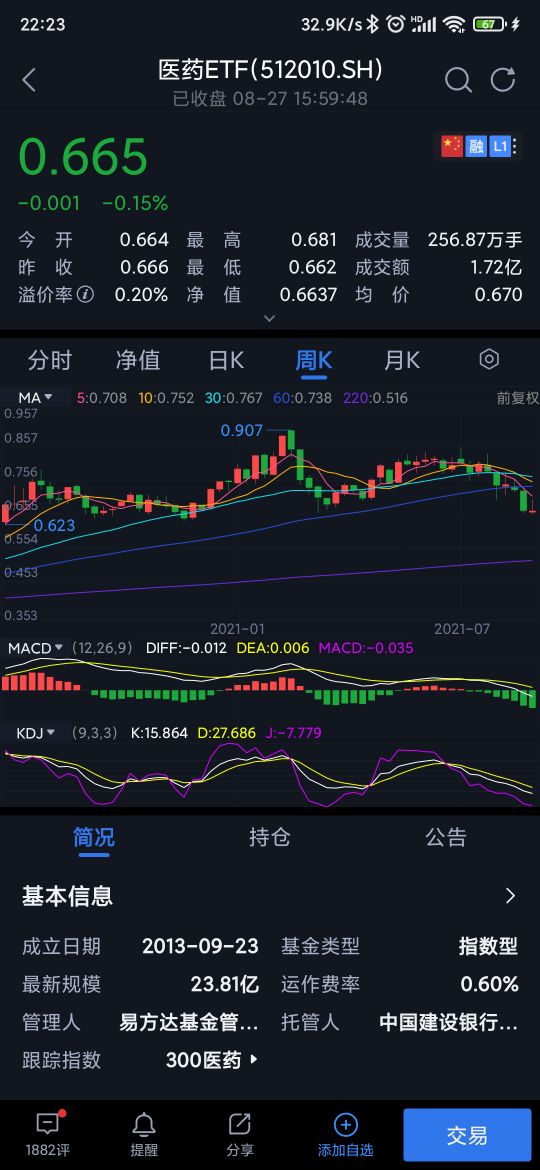Open the MACD indicator dropdown
The image size is (540, 1170).
pyautogui.click(x=35, y=648)
